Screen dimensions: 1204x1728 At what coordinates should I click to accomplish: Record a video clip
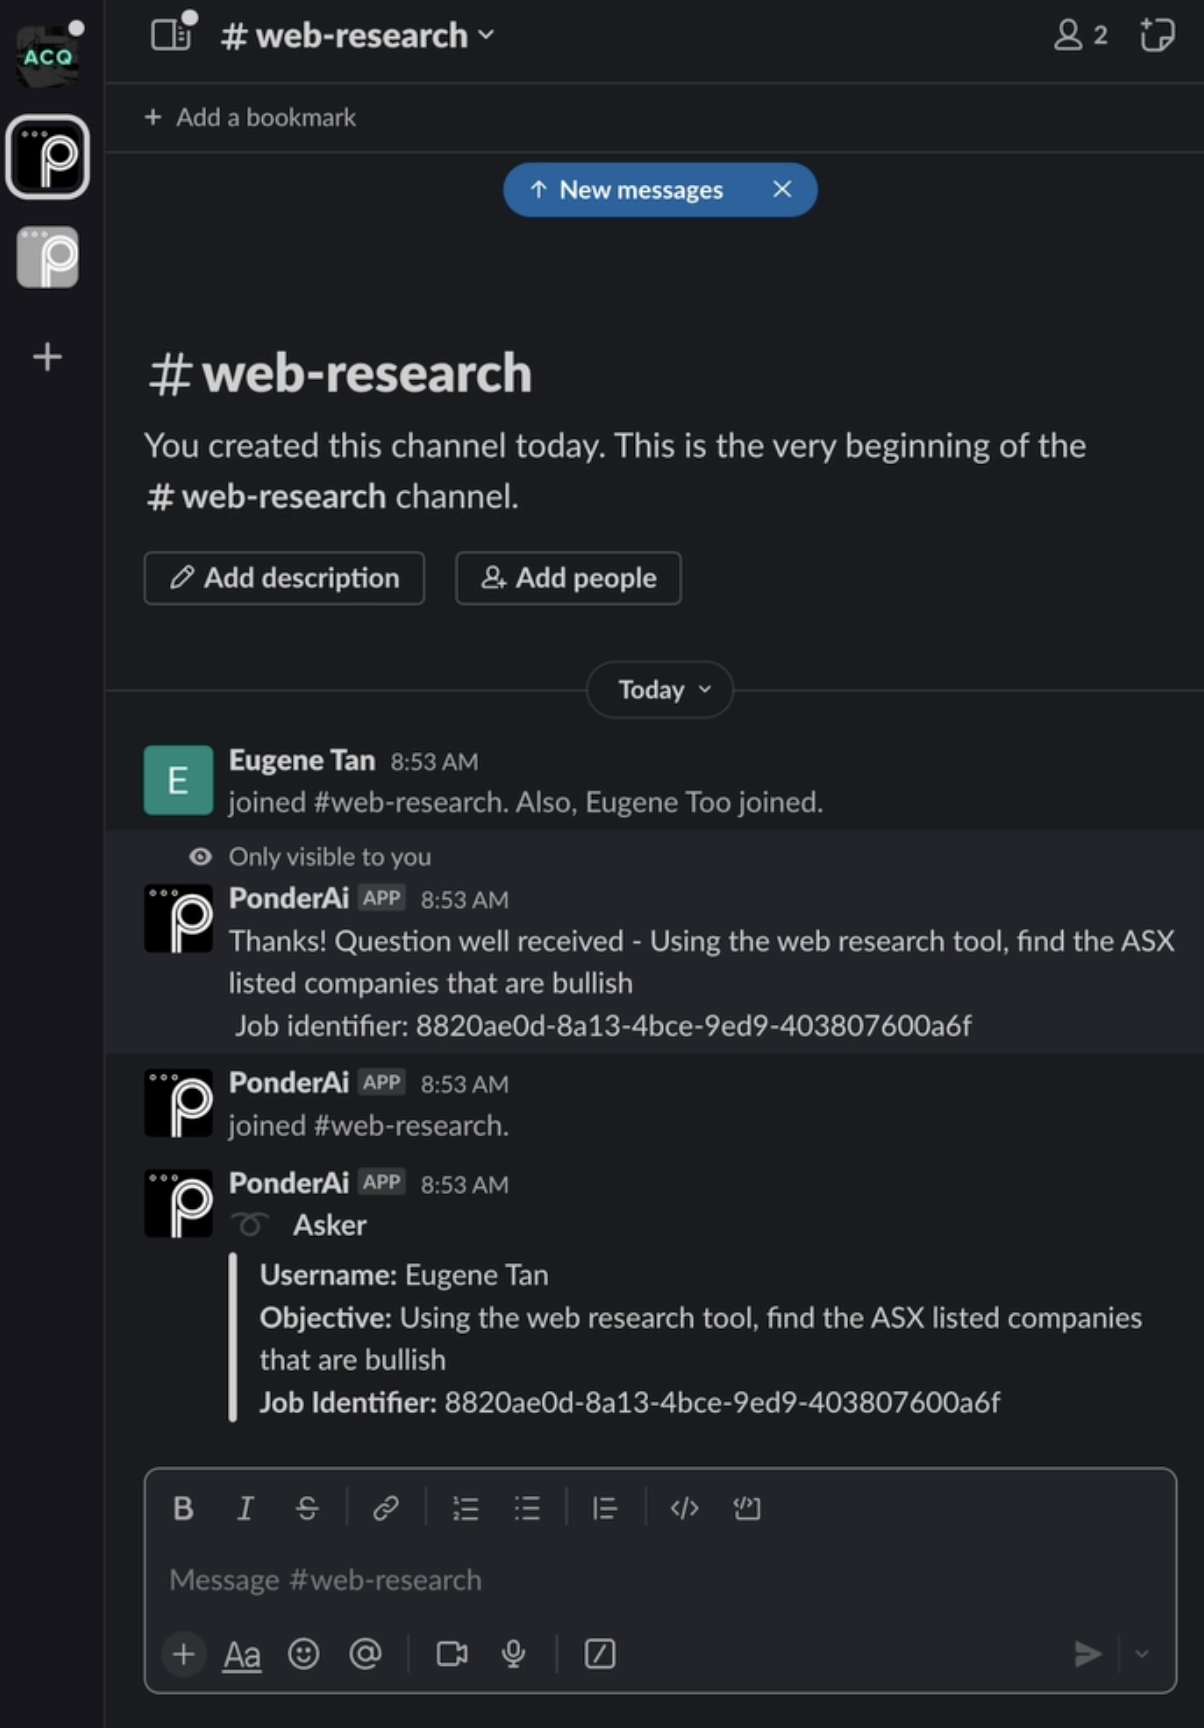click(452, 1654)
